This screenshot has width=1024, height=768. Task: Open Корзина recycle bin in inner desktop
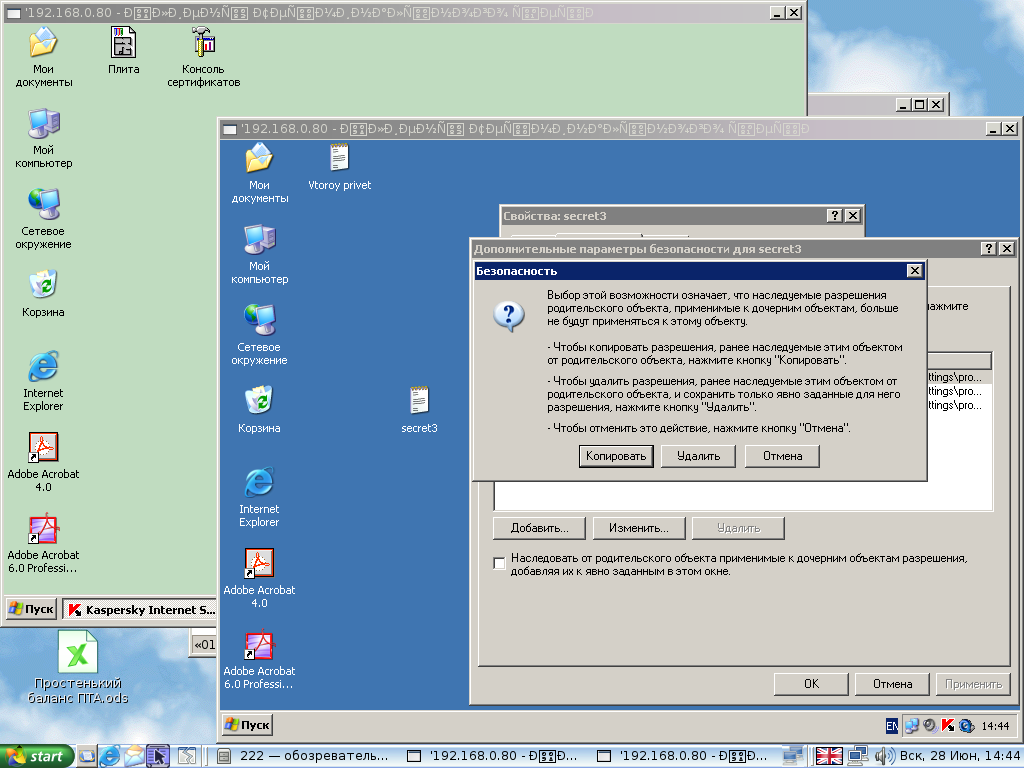(259, 401)
